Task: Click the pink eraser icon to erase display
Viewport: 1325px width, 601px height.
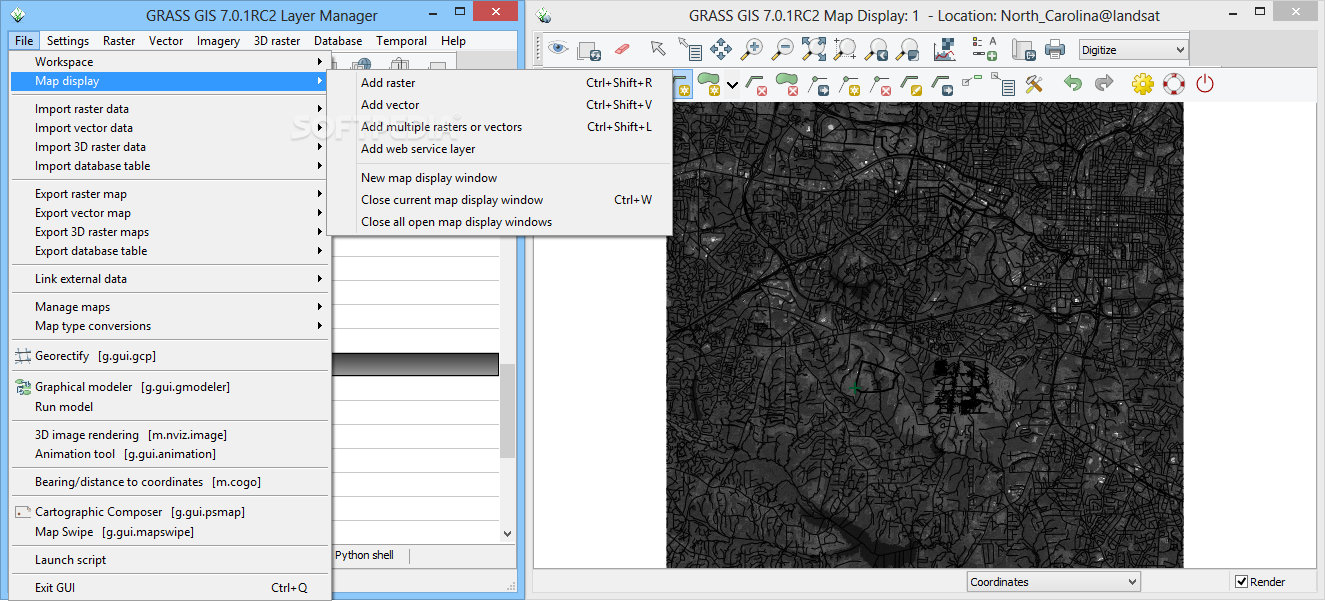Action: point(621,48)
